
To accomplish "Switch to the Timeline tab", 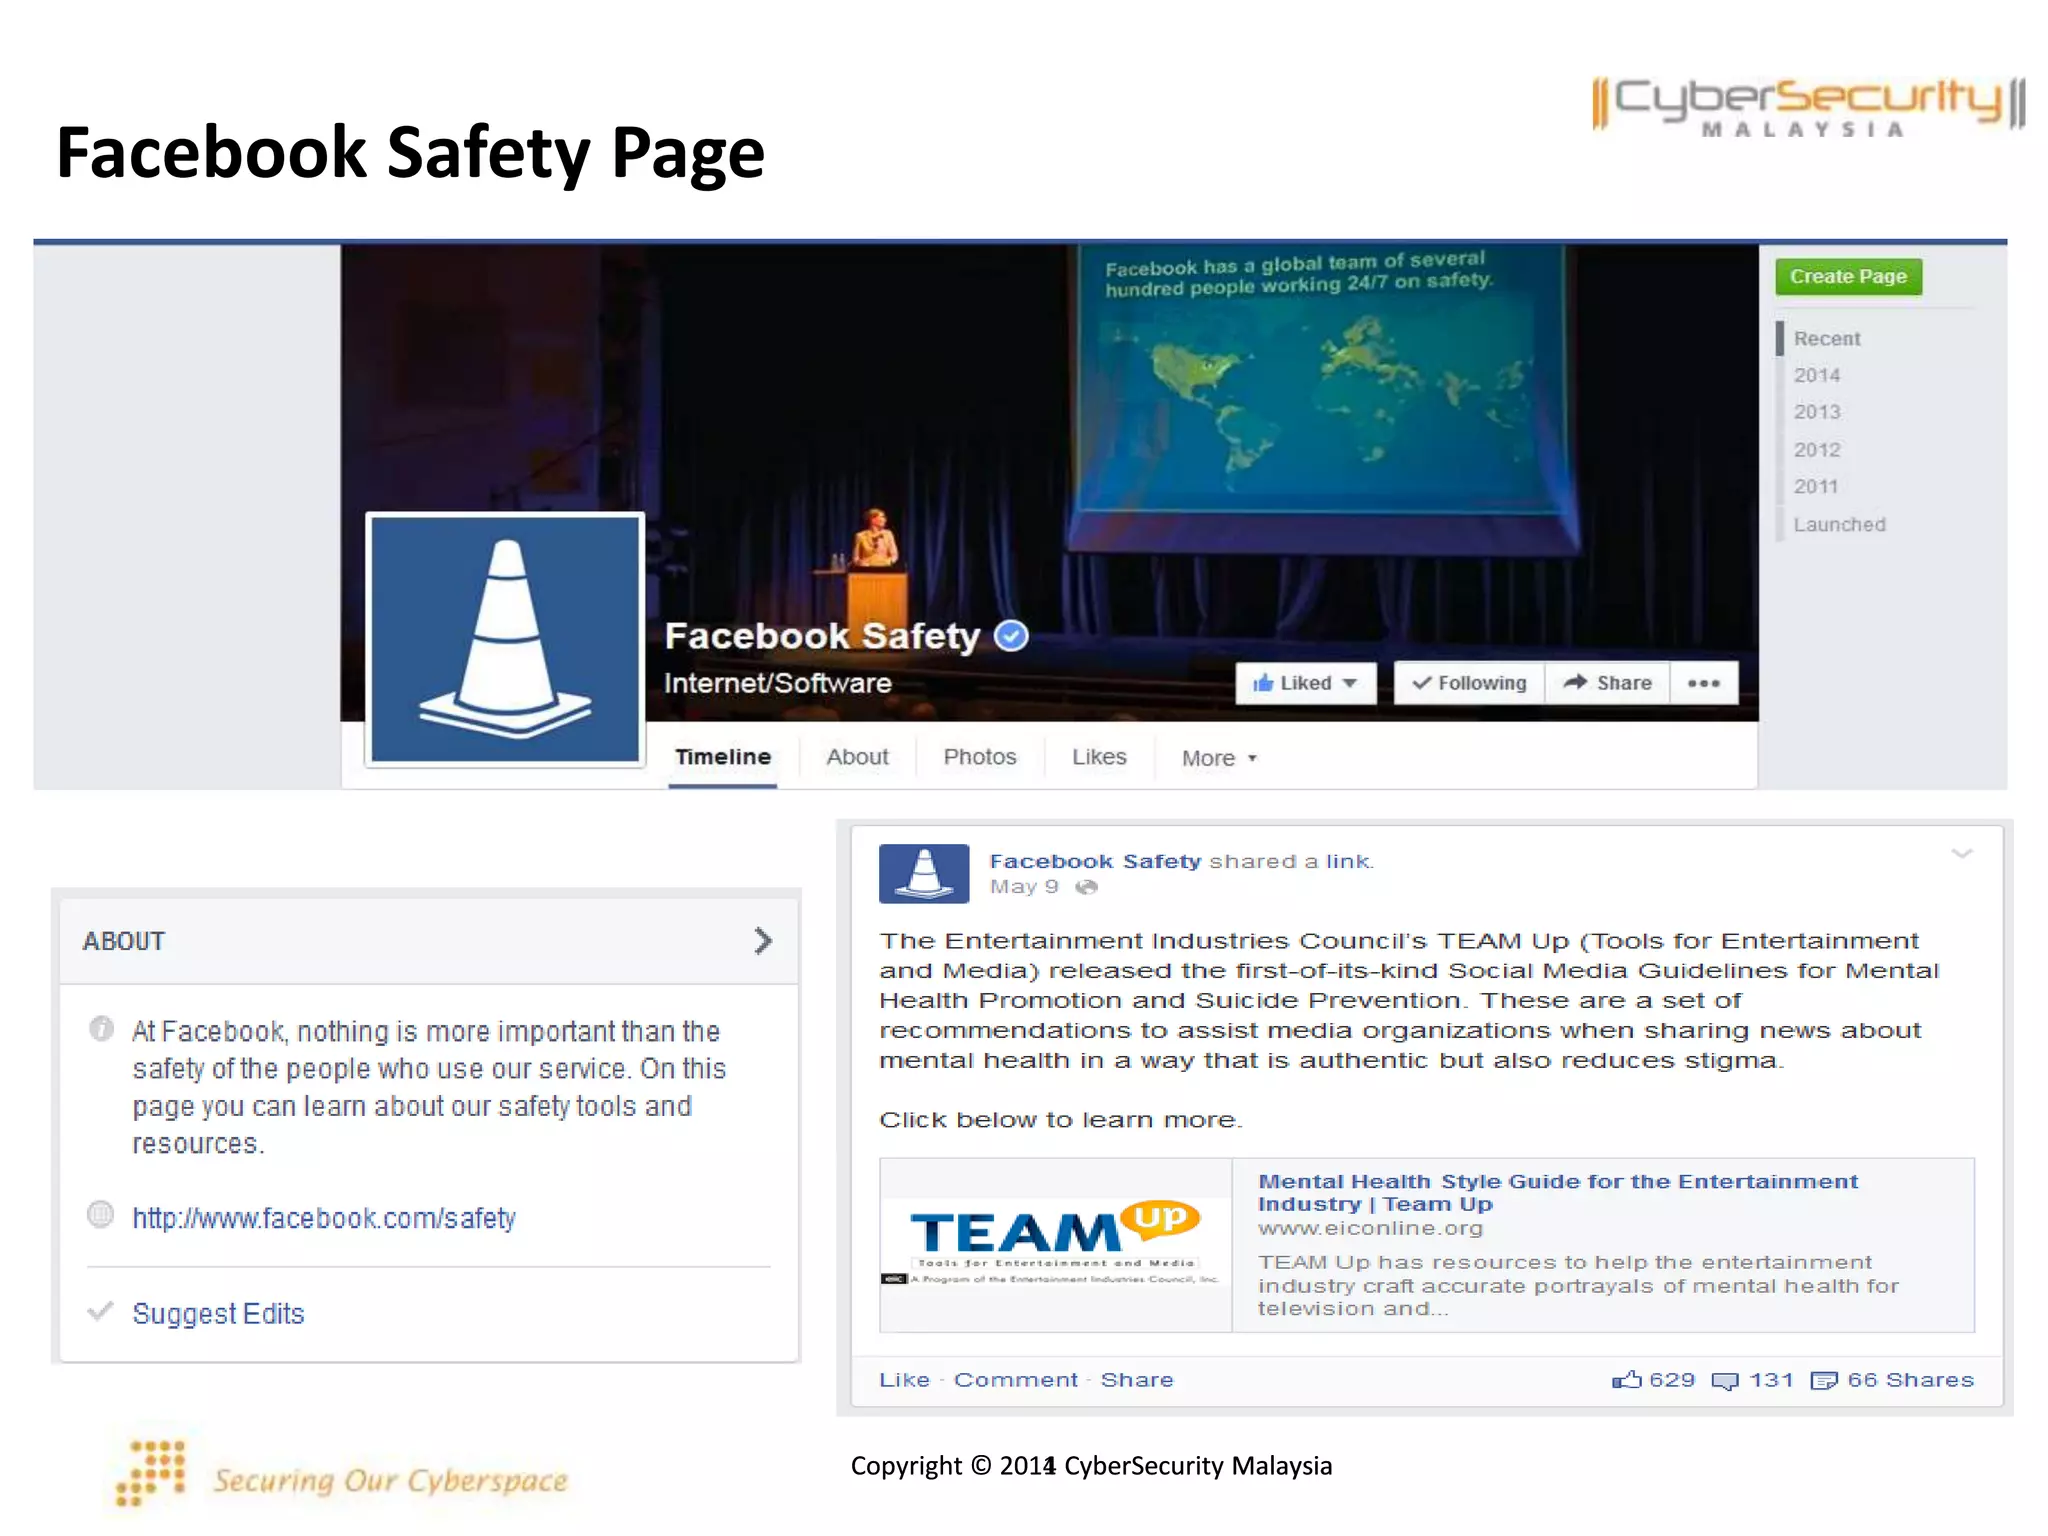I will click(723, 757).
